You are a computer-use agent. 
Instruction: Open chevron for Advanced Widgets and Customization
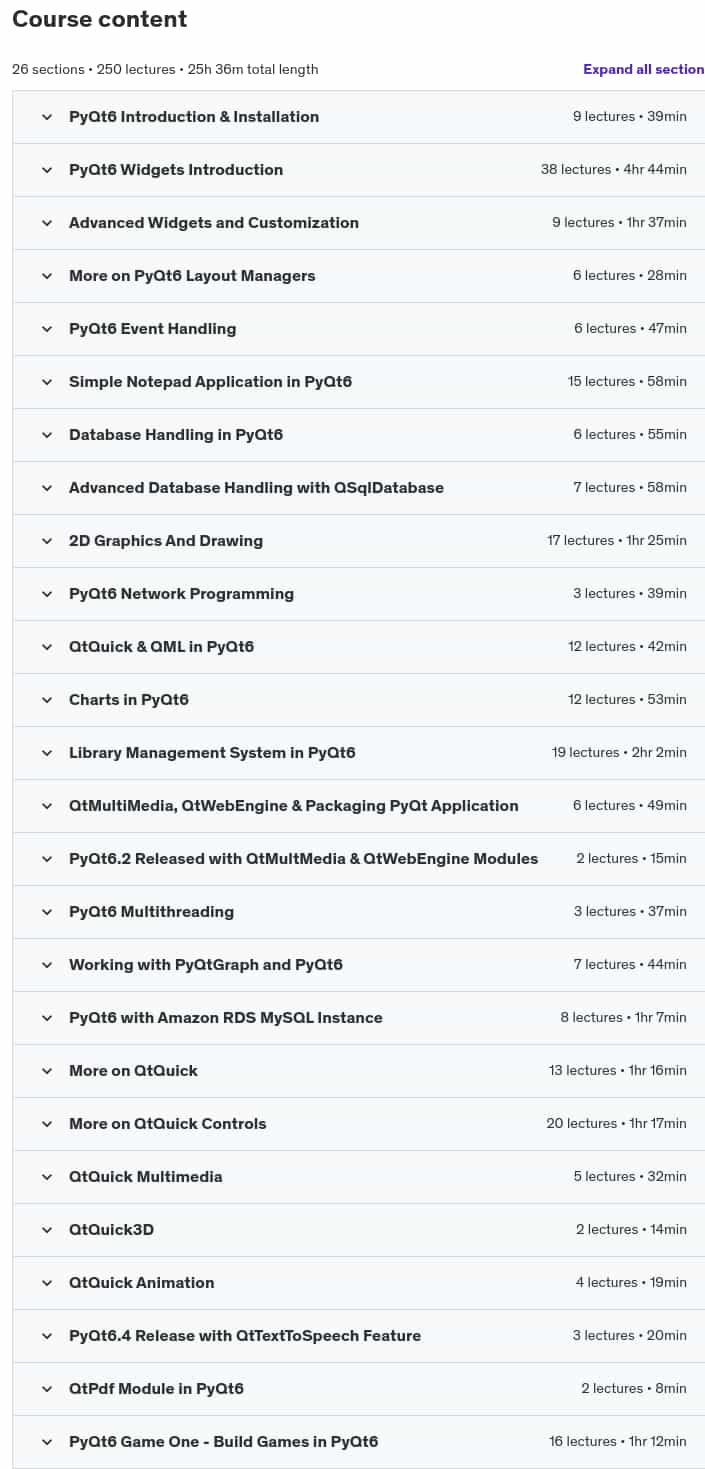[x=46, y=223]
